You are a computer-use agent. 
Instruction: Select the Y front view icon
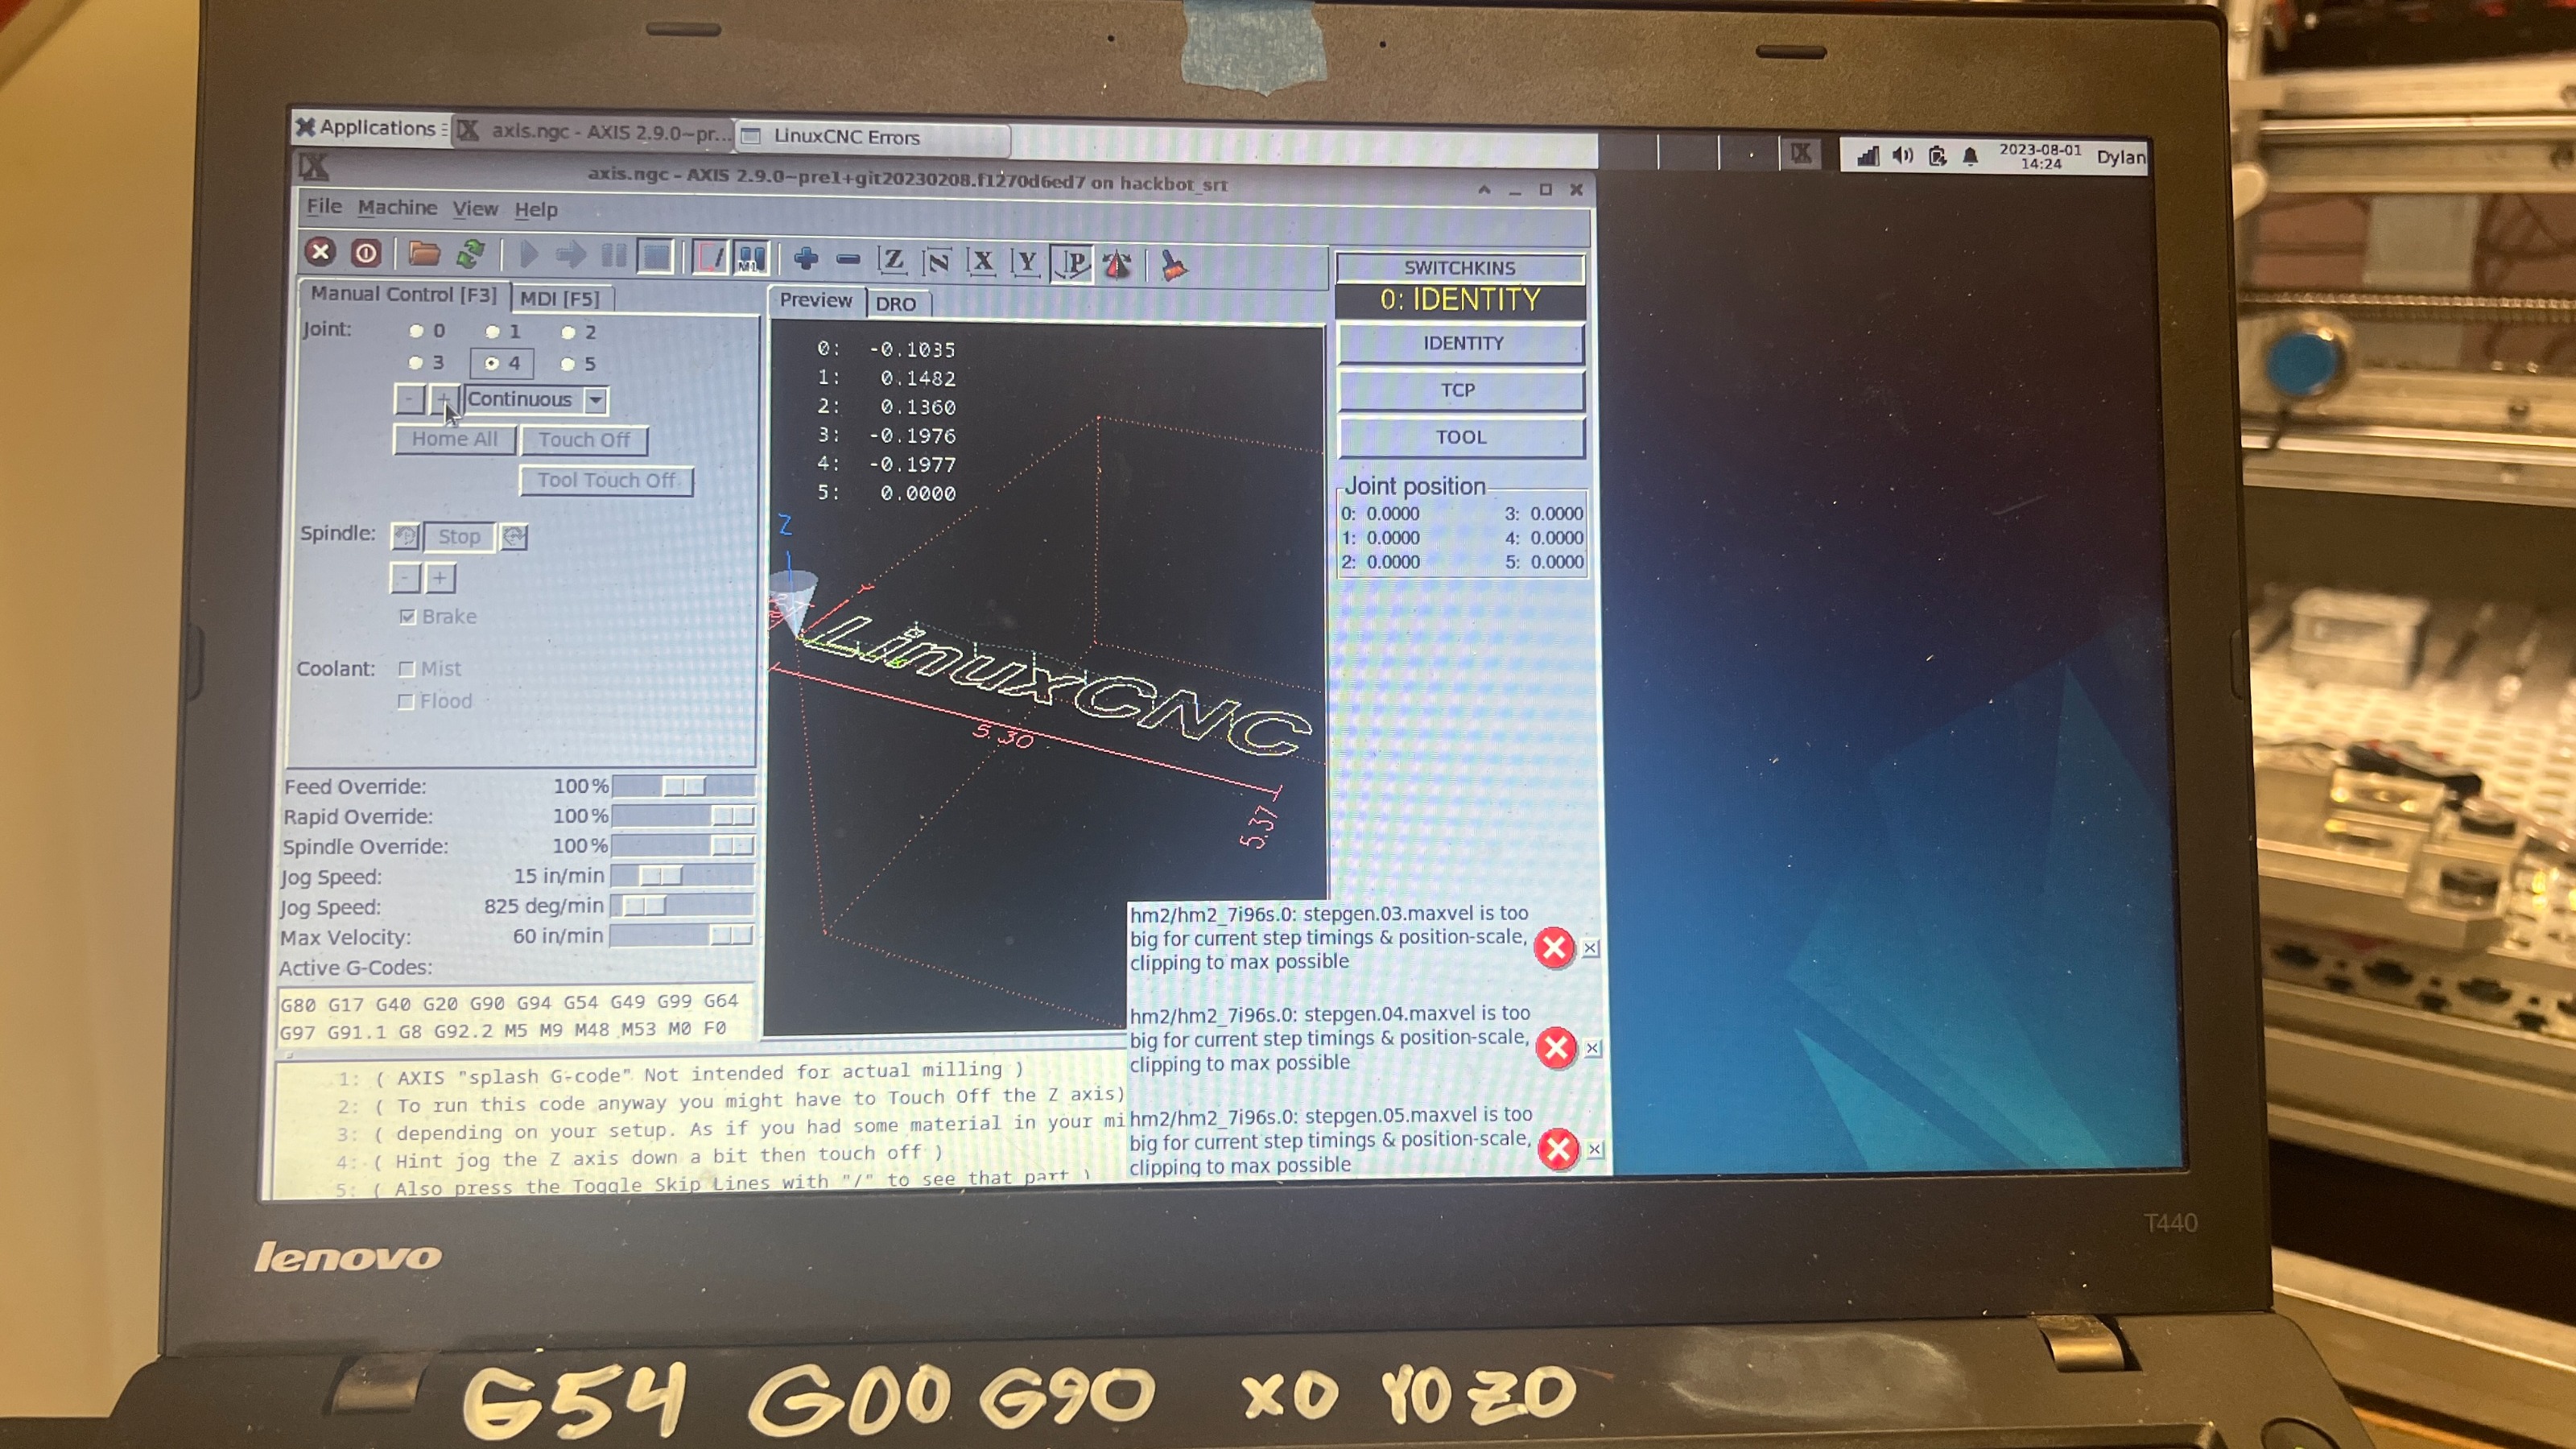click(x=1026, y=263)
